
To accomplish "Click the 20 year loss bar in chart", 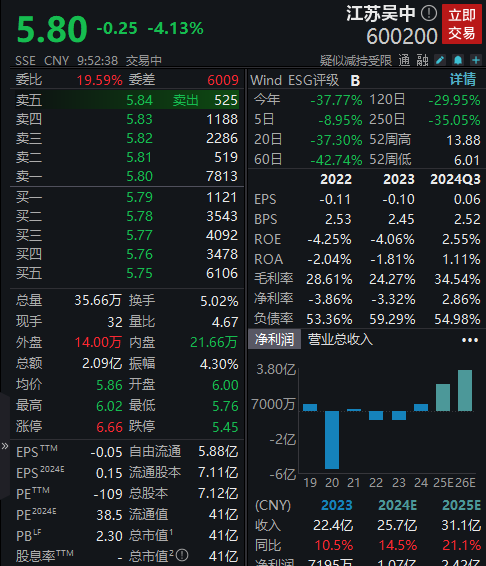I will coord(332,440).
